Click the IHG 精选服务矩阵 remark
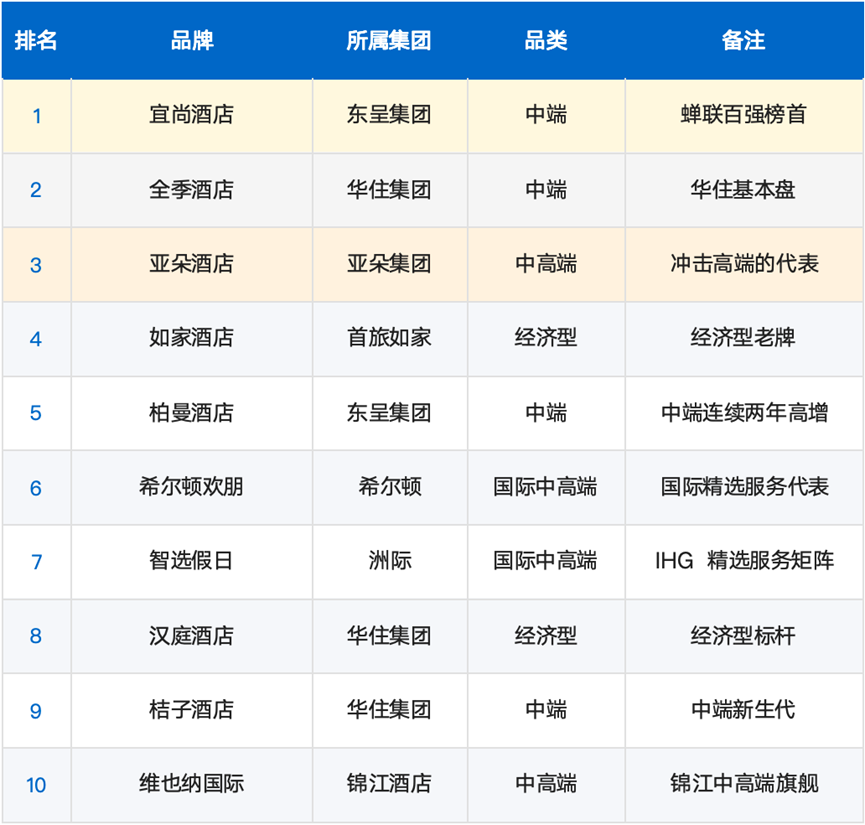The image size is (865, 825). pos(744,561)
